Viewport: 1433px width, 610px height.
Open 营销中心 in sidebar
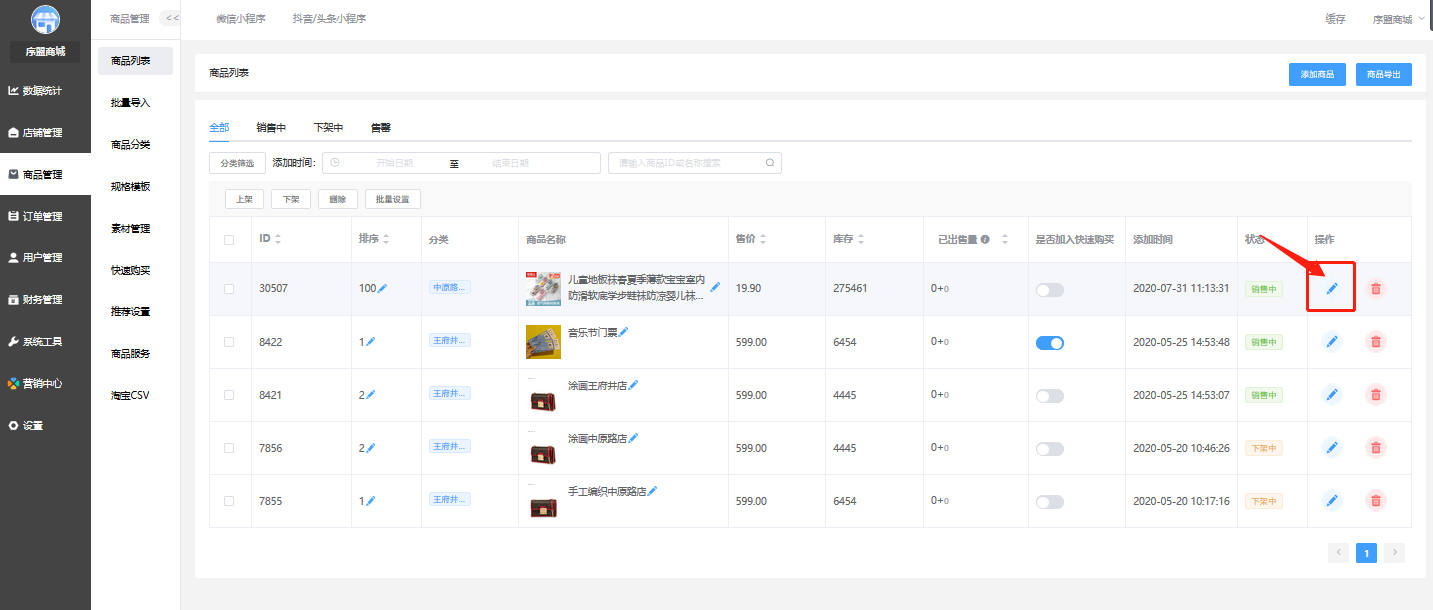[45, 383]
